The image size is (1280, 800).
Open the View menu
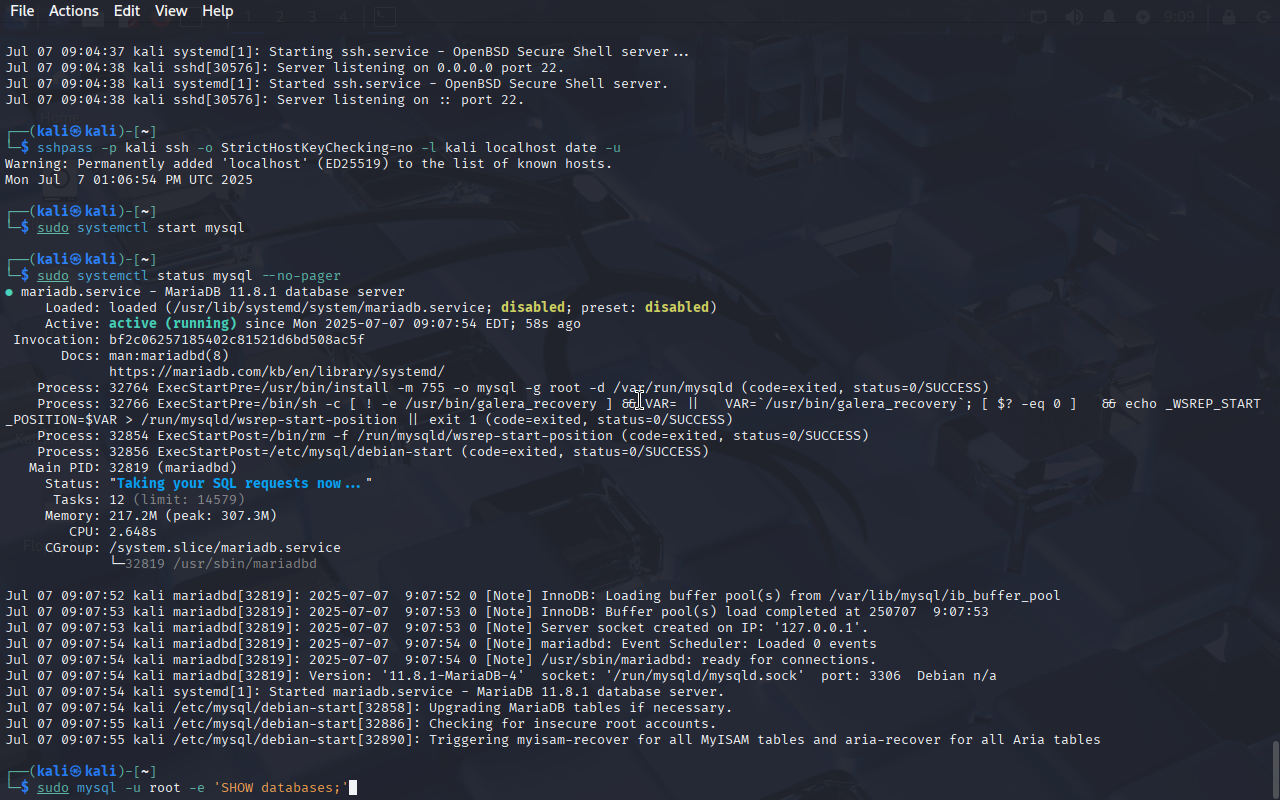click(x=171, y=11)
